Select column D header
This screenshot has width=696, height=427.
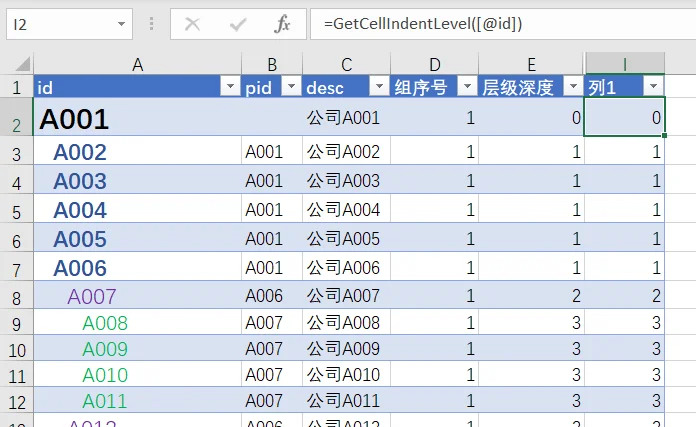(x=435, y=64)
